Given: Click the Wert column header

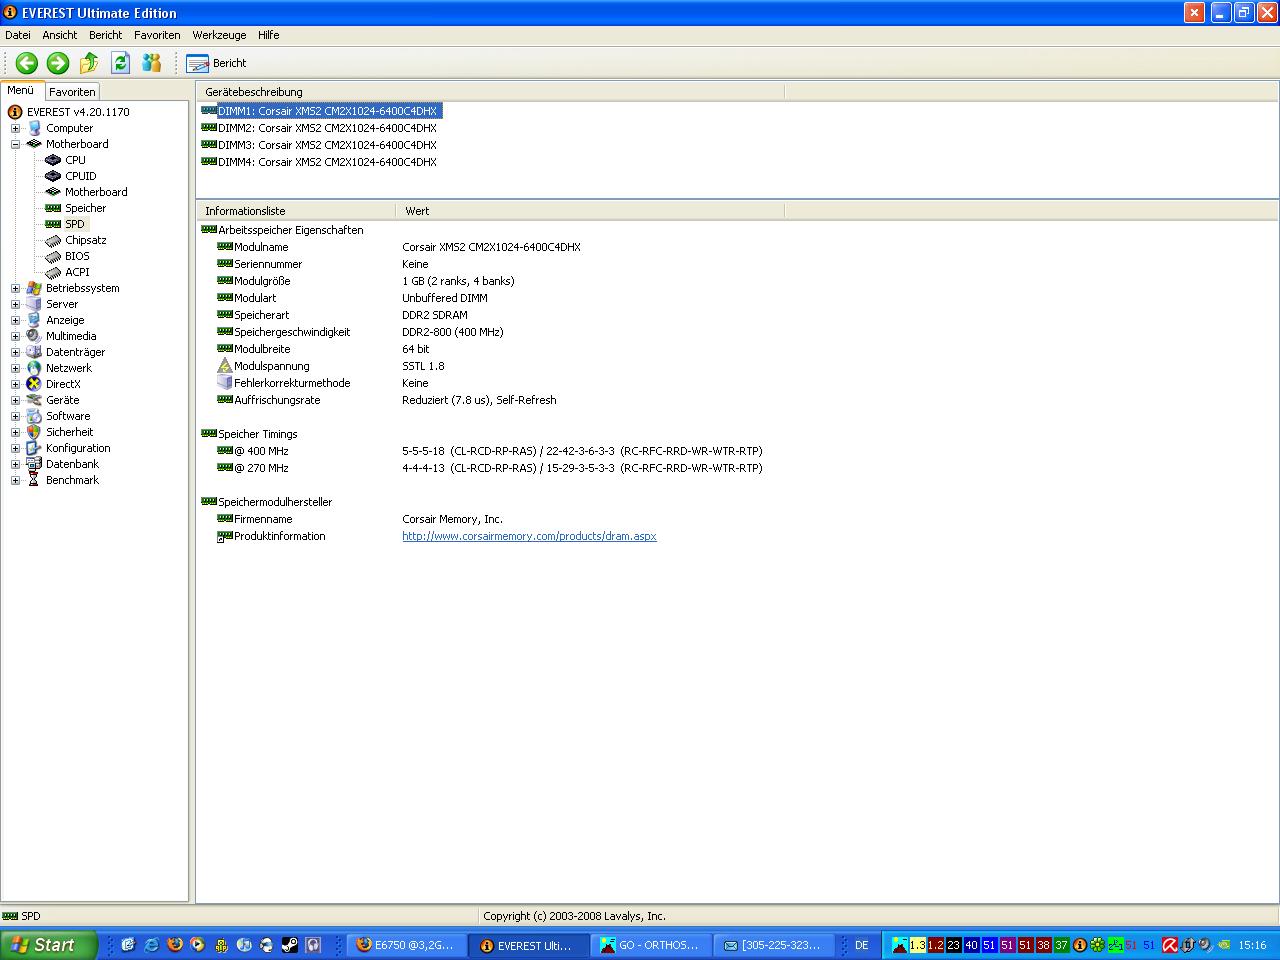Looking at the screenshot, I should point(590,211).
